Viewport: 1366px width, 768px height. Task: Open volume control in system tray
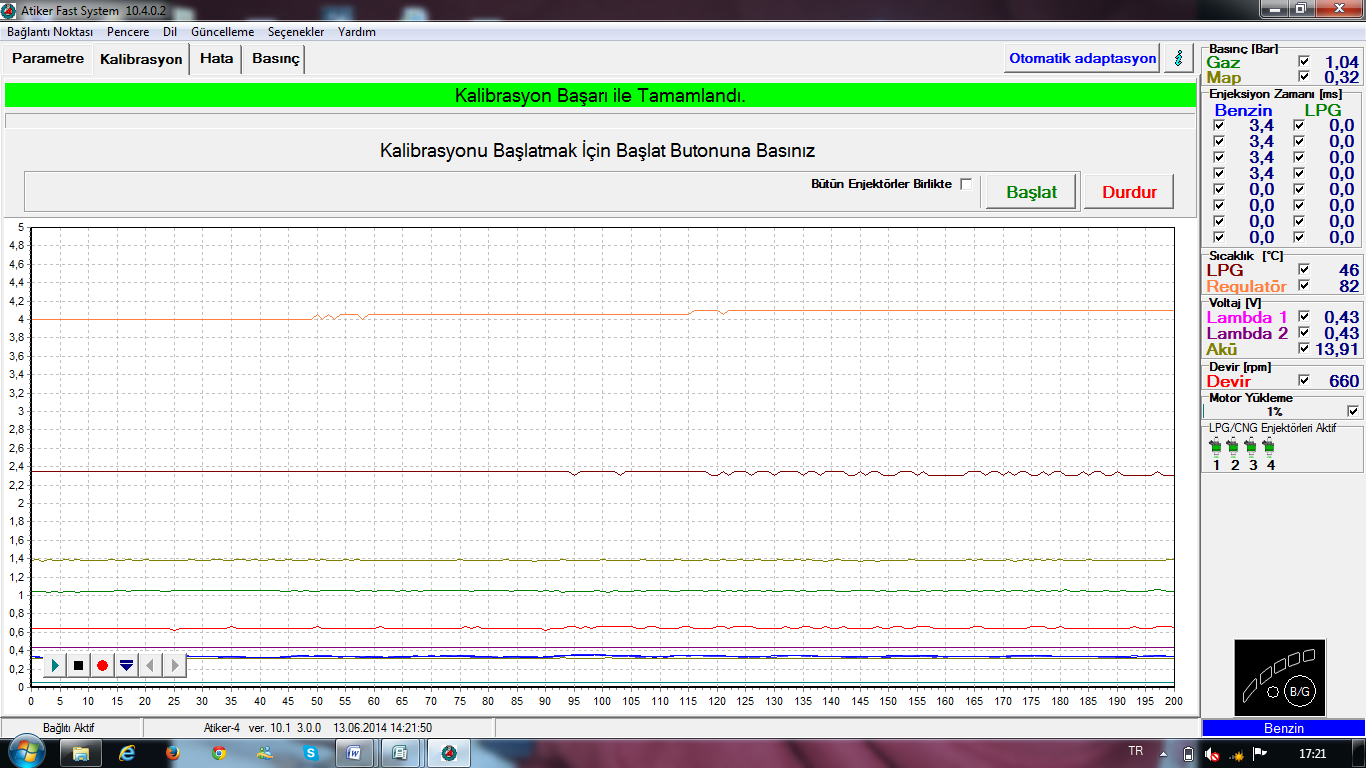pyautogui.click(x=1211, y=753)
